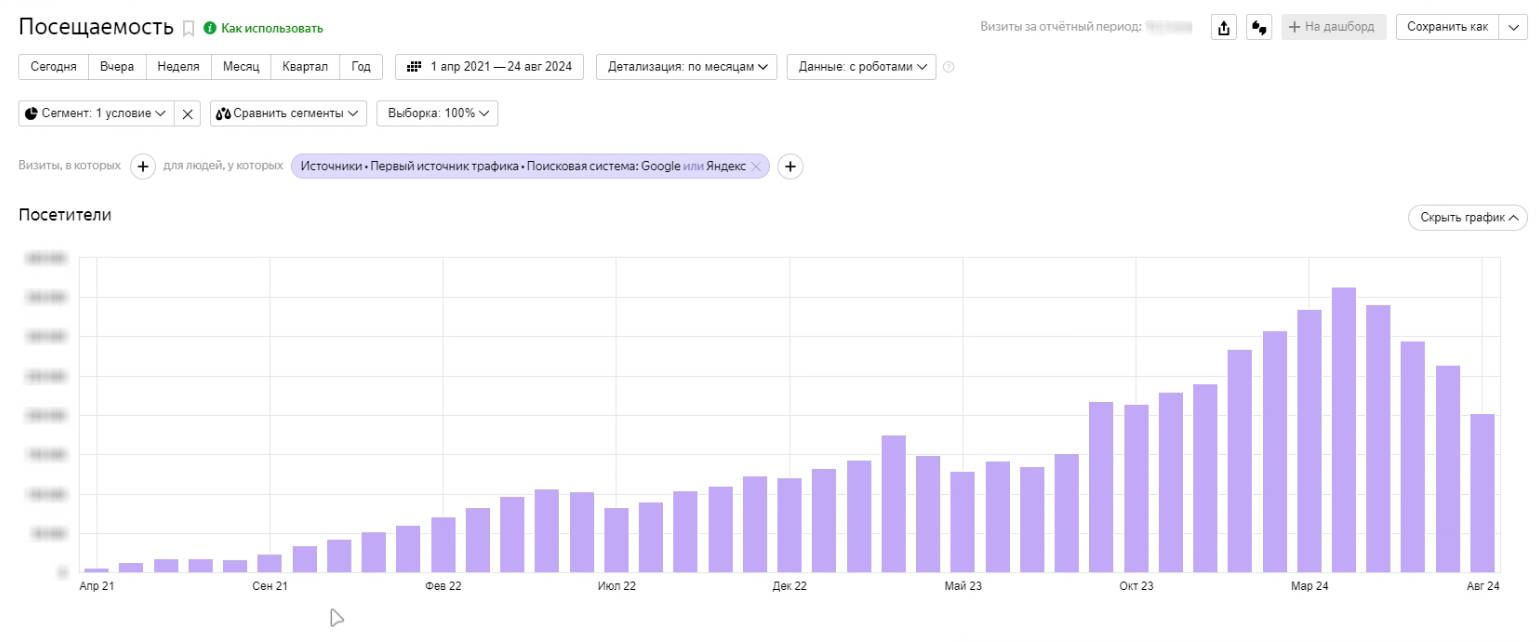Click the quote marks icon near export
The height and width of the screenshot is (642, 1539).
1258,27
